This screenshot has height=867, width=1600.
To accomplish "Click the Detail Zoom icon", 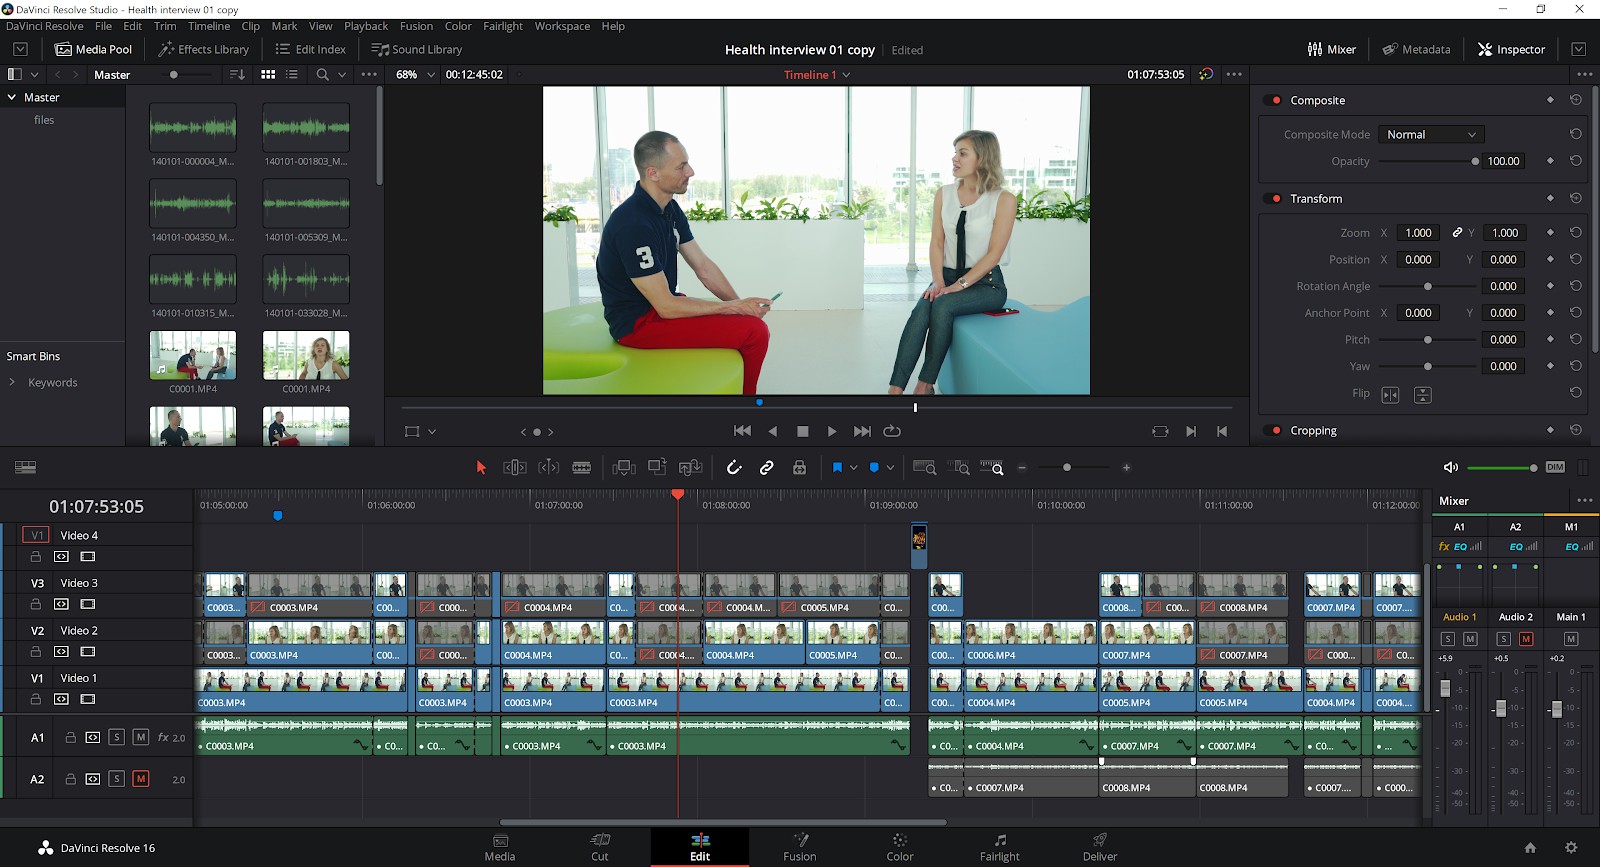I will (x=959, y=467).
